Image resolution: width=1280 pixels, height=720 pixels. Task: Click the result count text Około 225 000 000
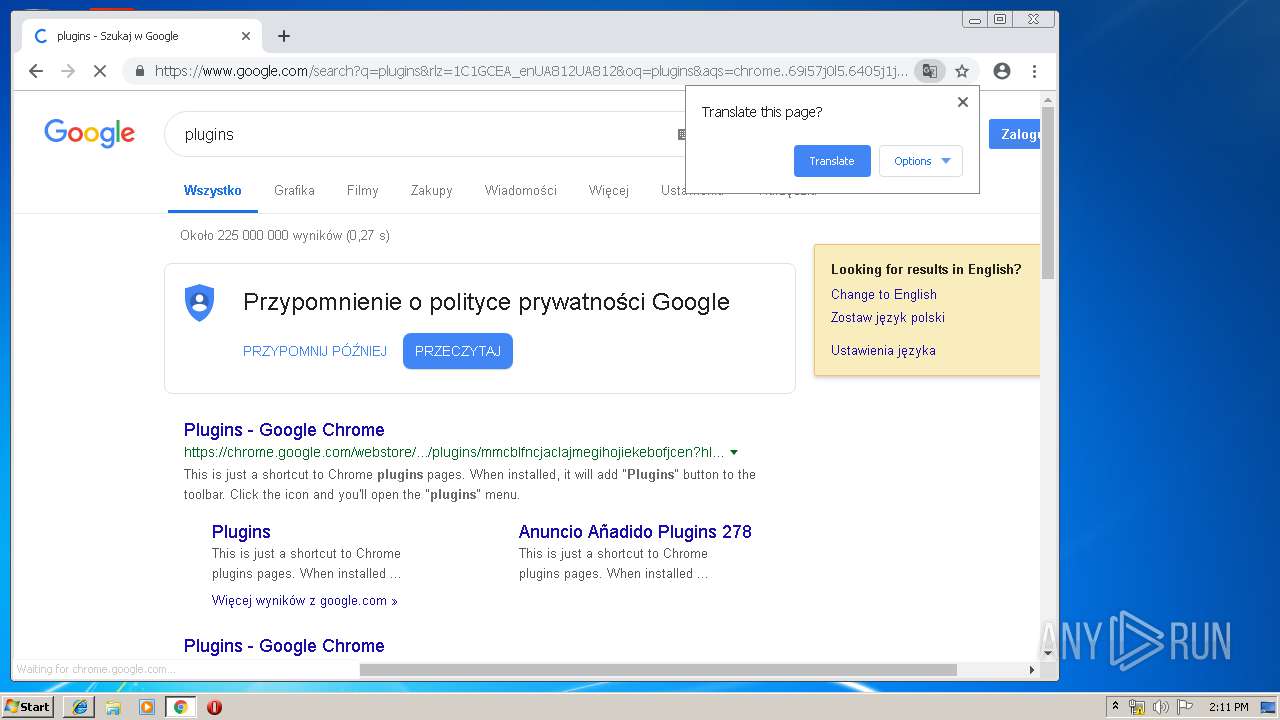click(x=285, y=236)
